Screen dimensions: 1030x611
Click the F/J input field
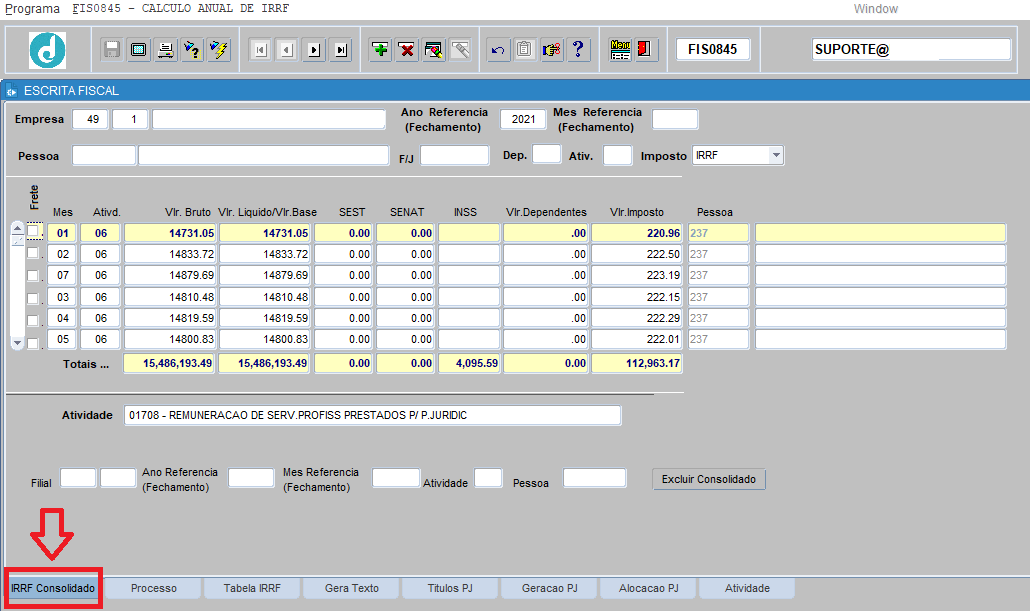455,156
